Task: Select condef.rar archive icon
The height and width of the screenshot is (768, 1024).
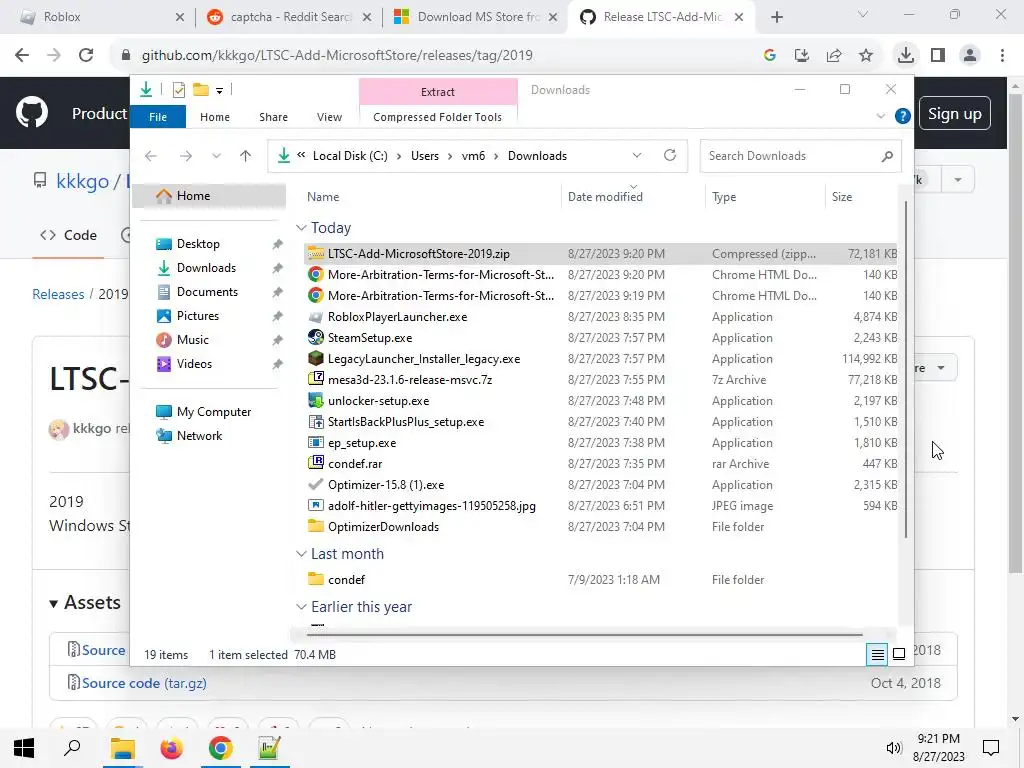Action: (315, 464)
